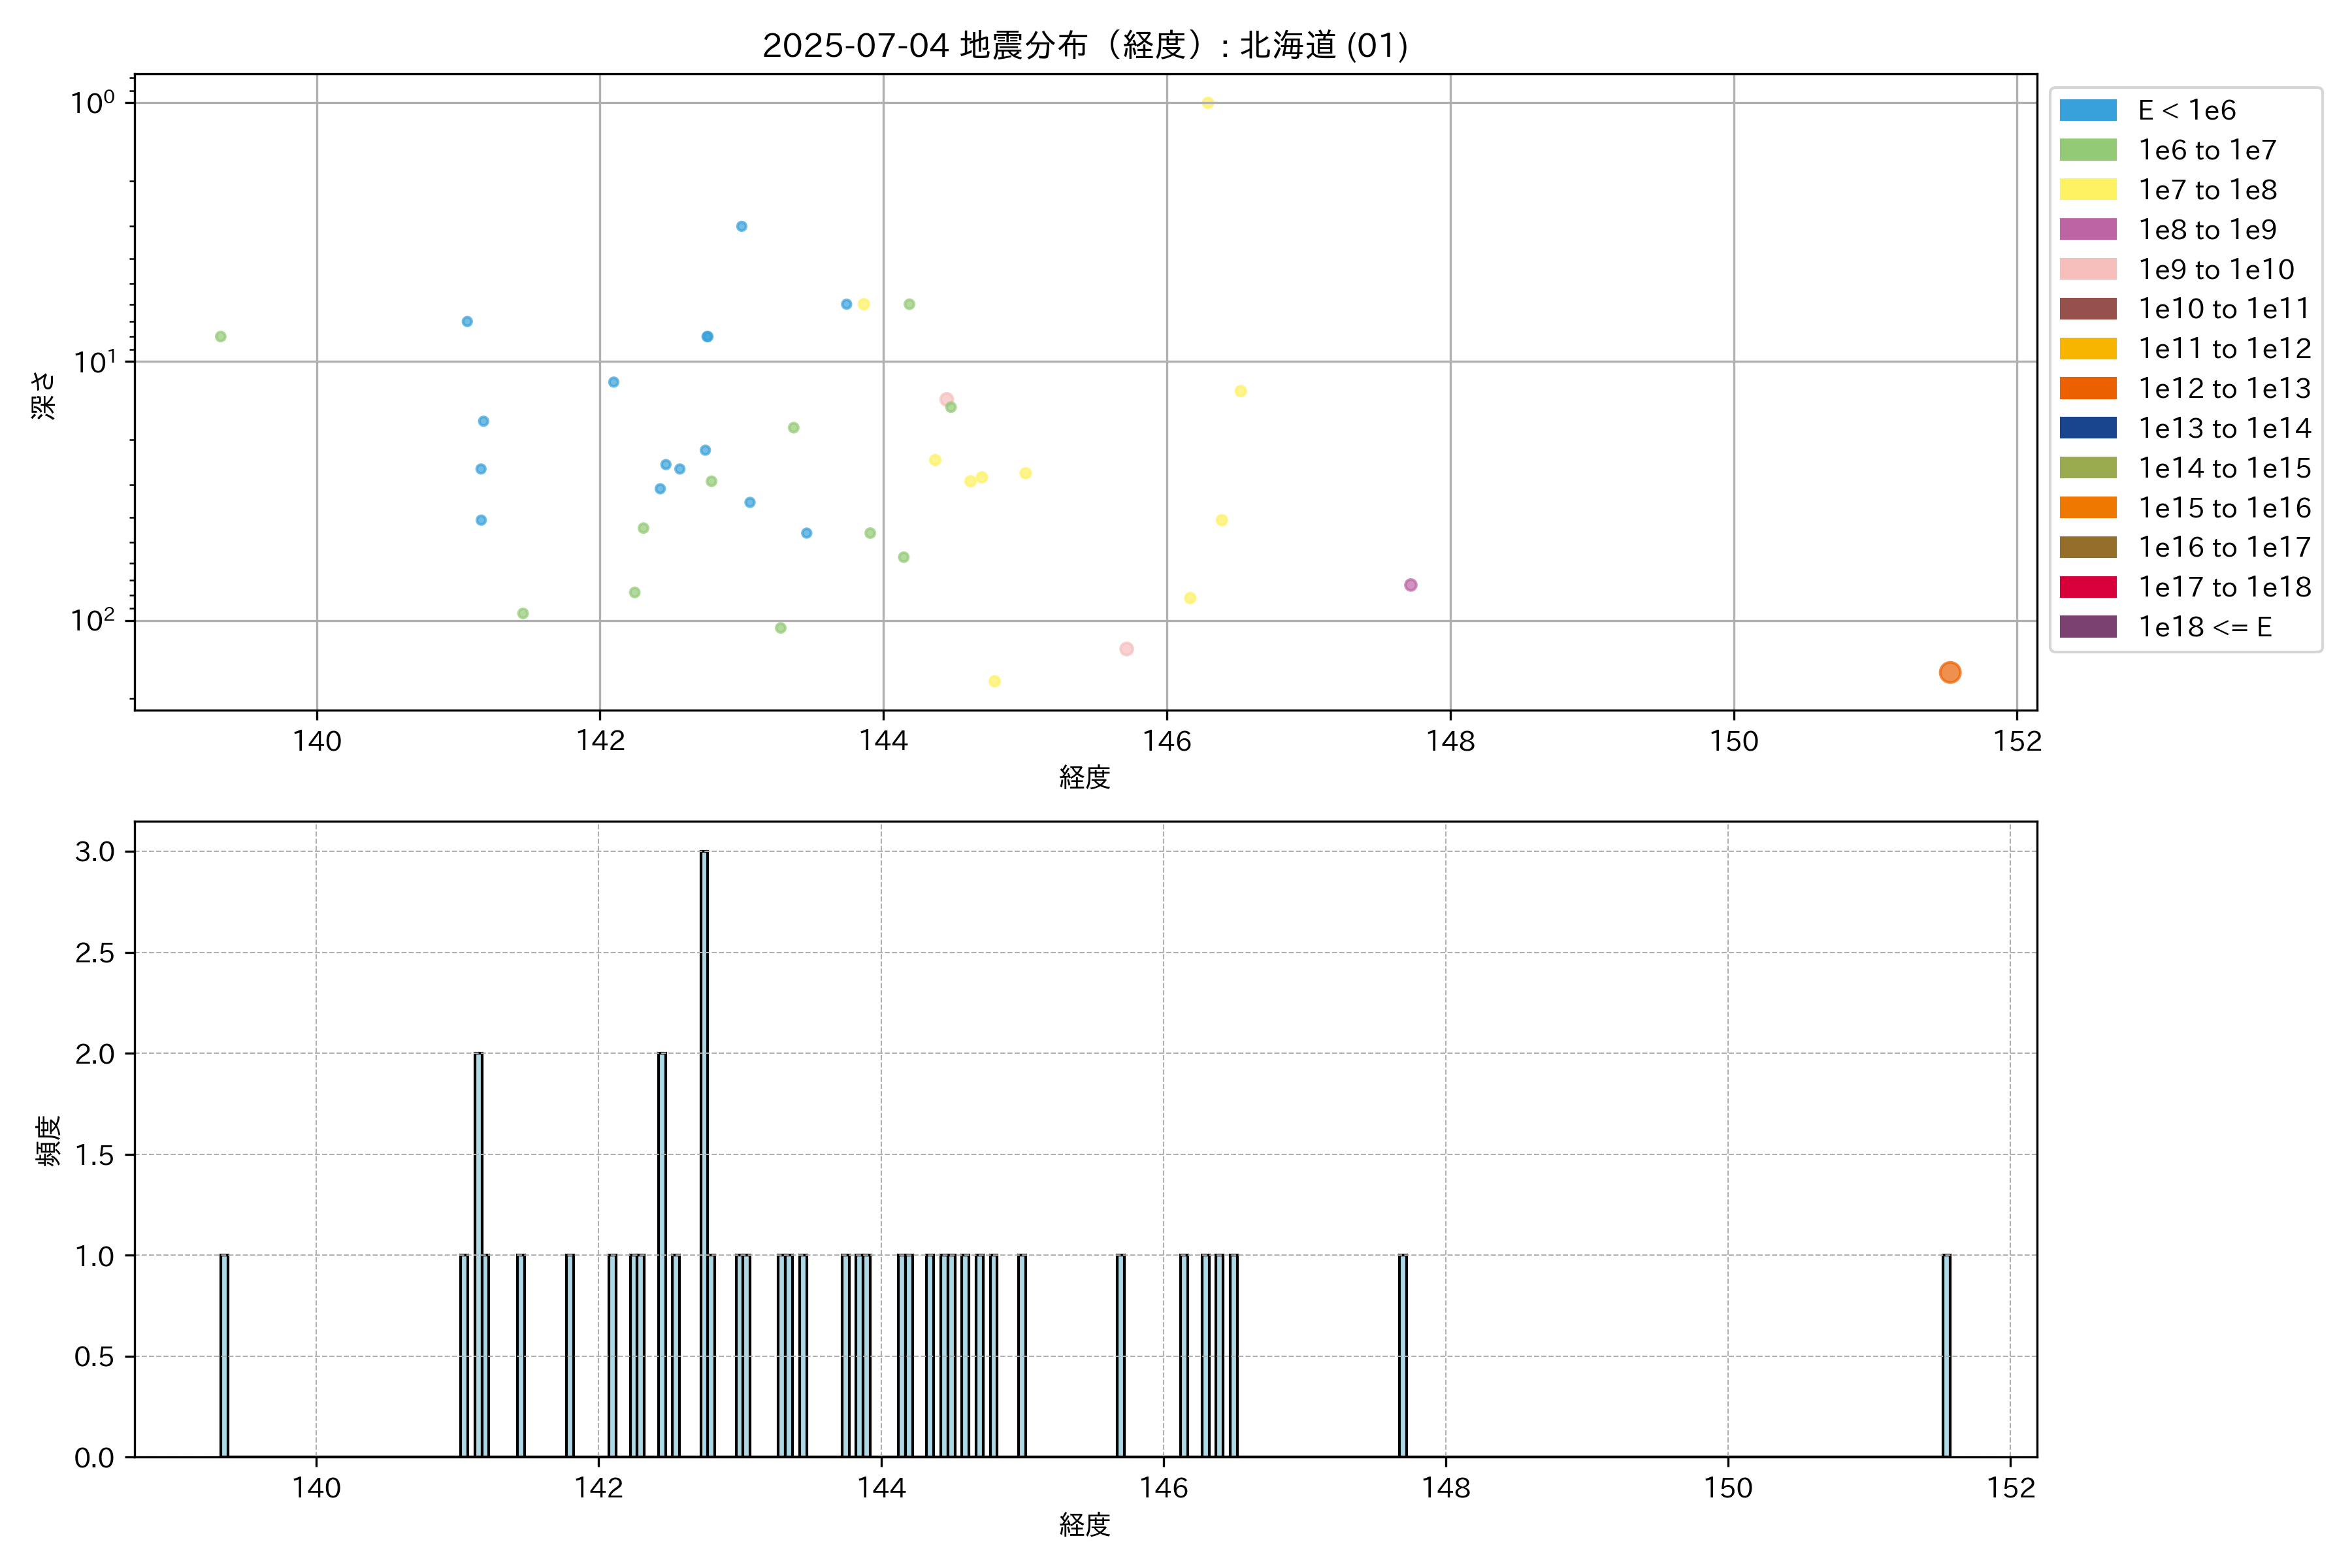Click the leftmost histogram bar near 139.3

click(x=224, y=1356)
